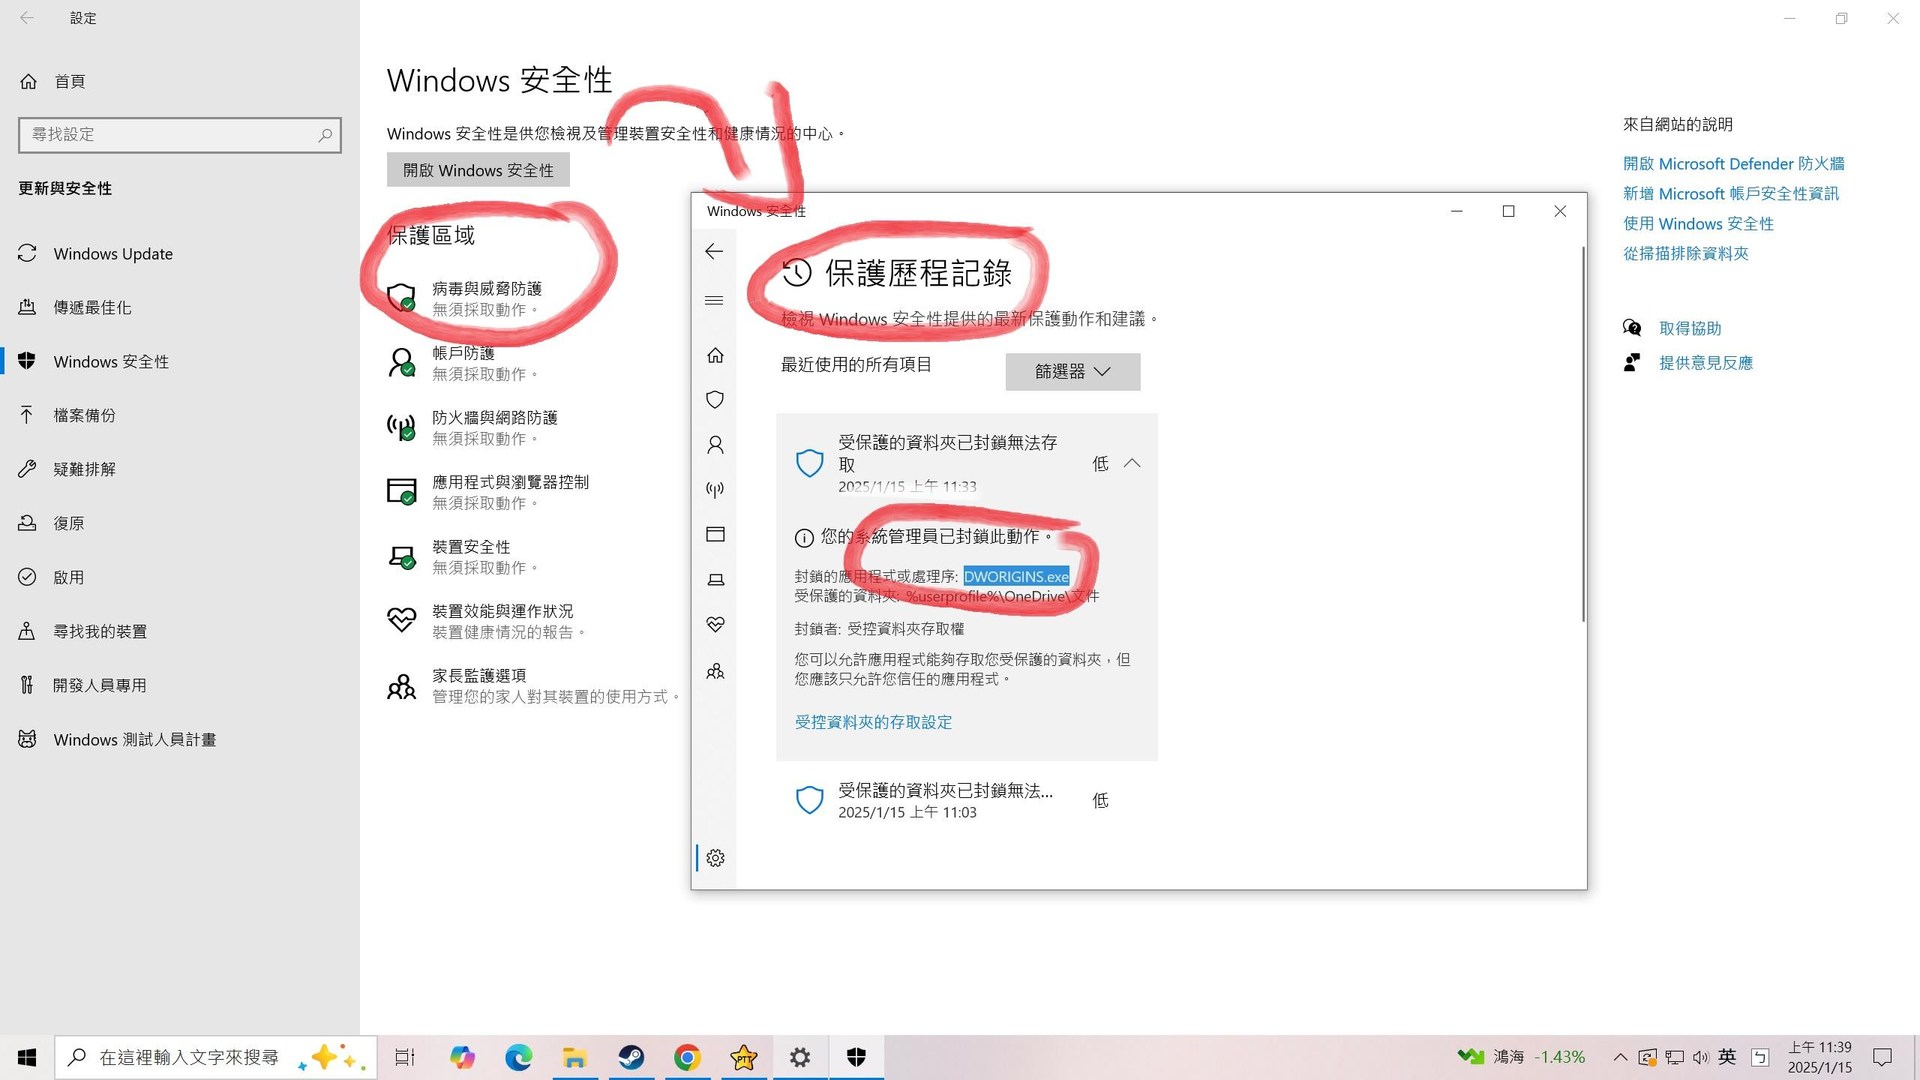Open Virus protection shield icon in sidebar
1920x1080 pixels.
(715, 400)
